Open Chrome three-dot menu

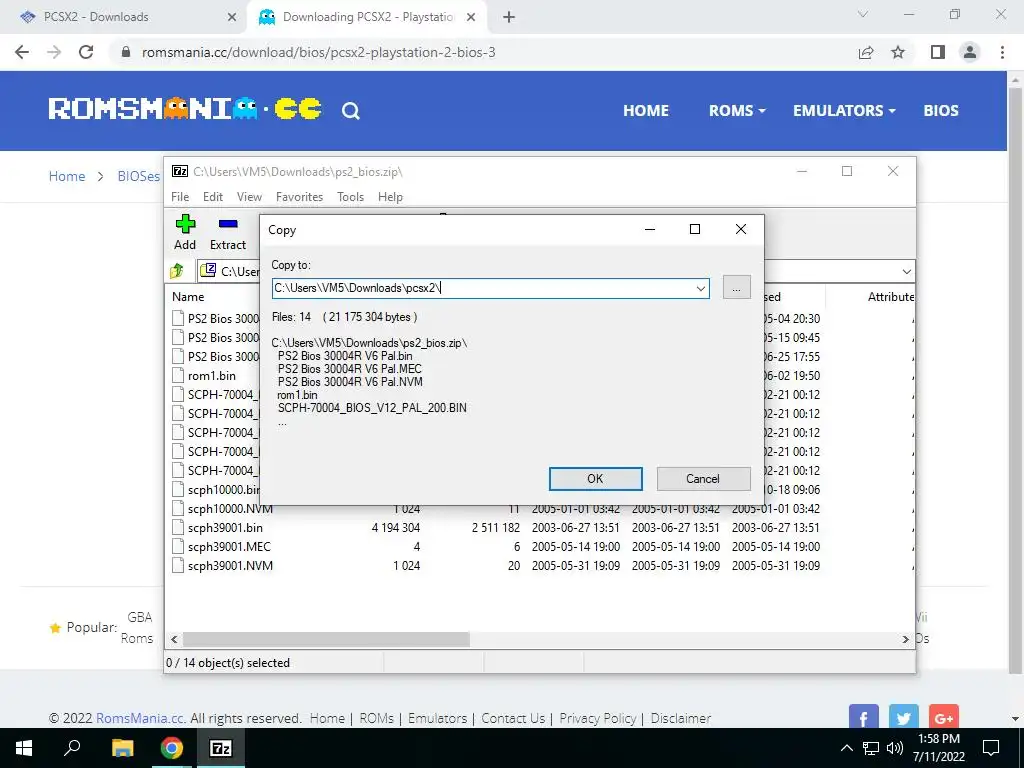[x=1002, y=52]
